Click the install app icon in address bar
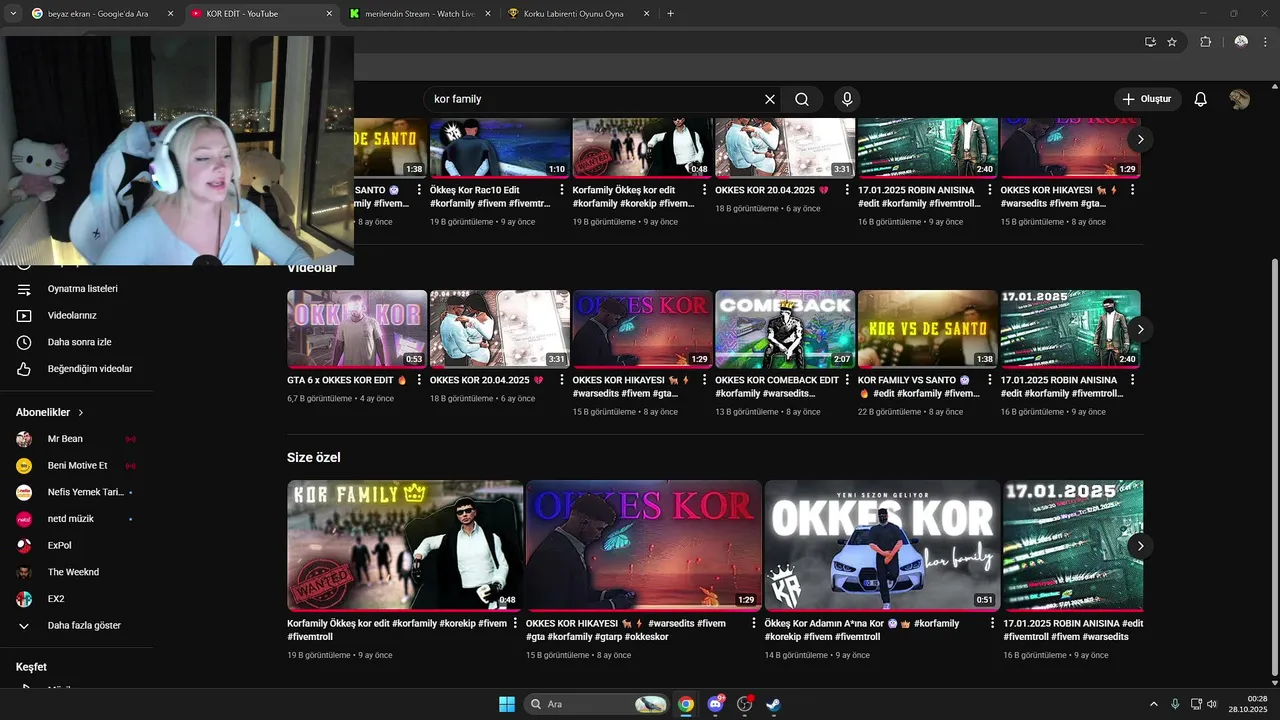1280x720 pixels. (x=1150, y=42)
